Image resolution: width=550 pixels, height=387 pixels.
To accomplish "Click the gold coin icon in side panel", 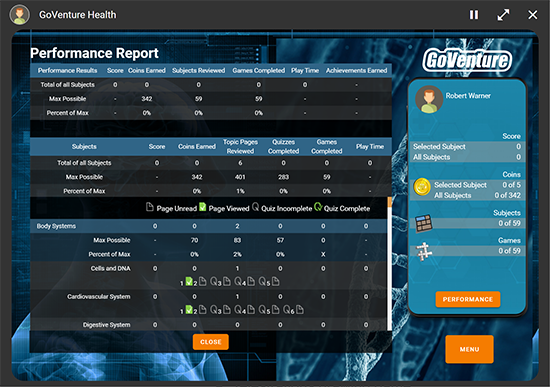I will click(x=422, y=187).
